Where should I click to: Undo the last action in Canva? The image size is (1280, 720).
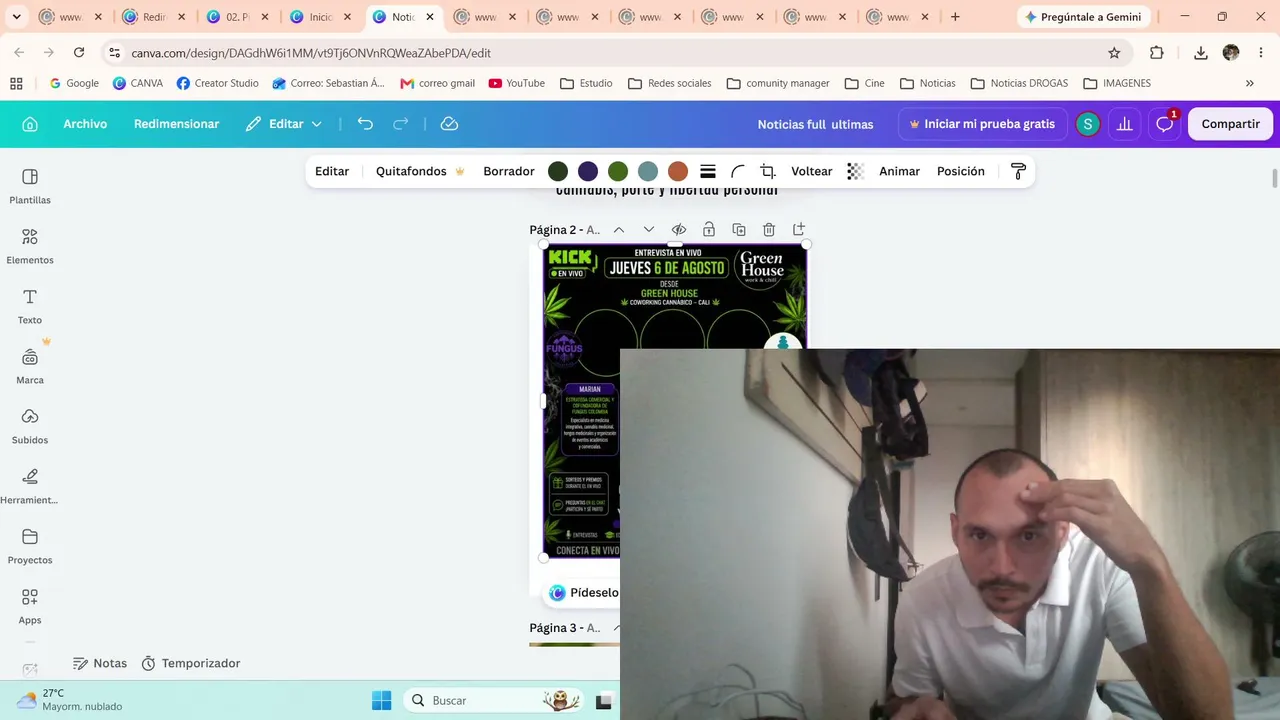pyautogui.click(x=365, y=124)
